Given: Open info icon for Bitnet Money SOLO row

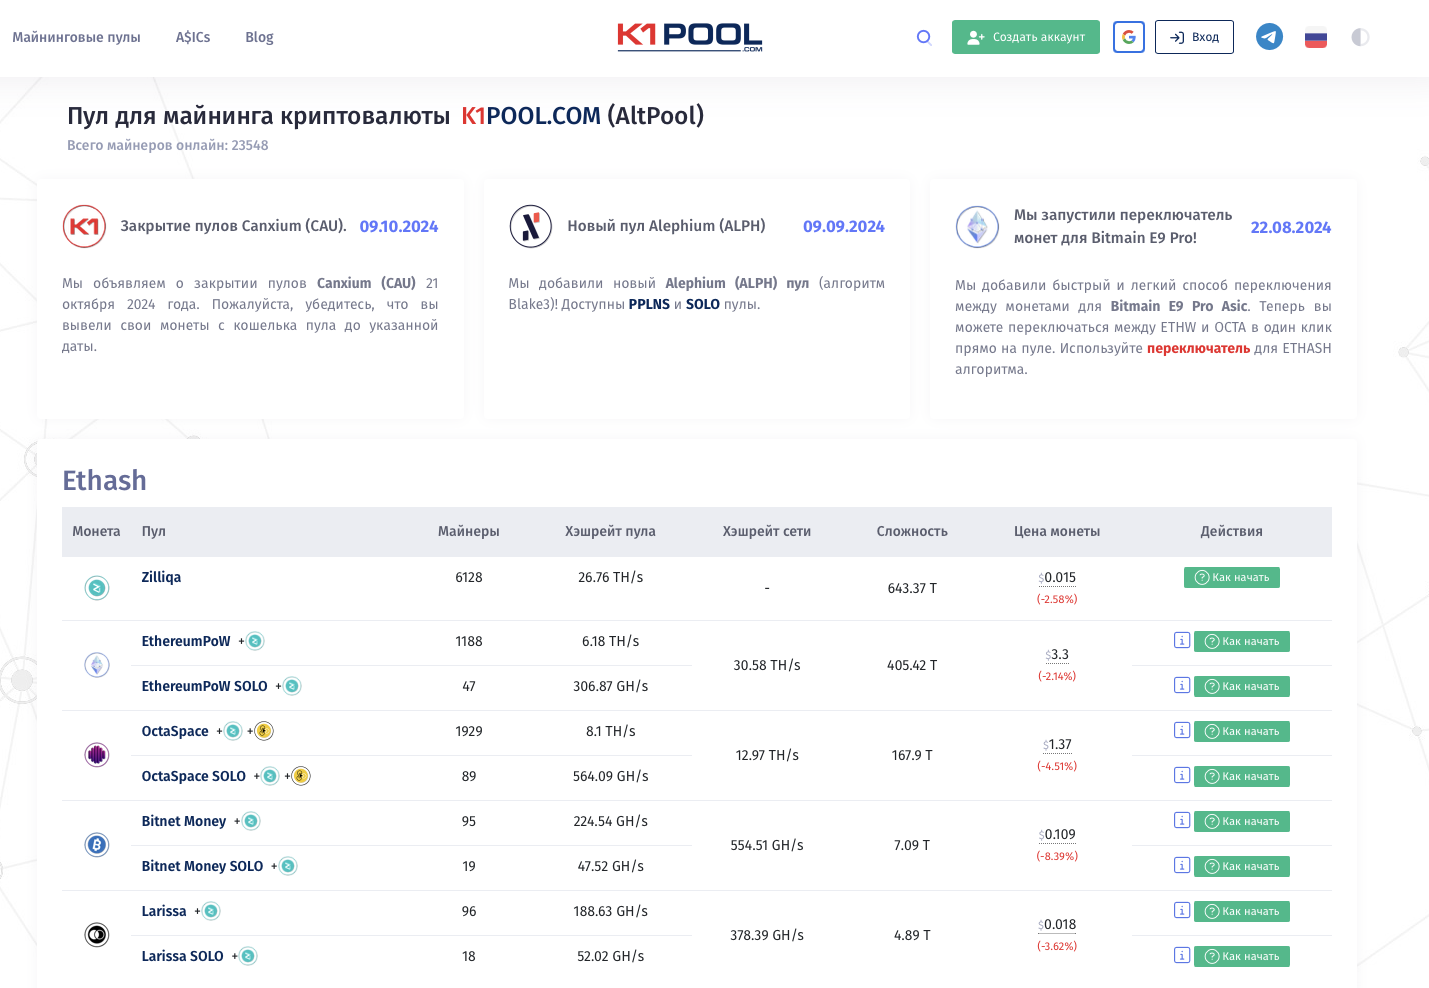Looking at the screenshot, I should point(1182,865).
